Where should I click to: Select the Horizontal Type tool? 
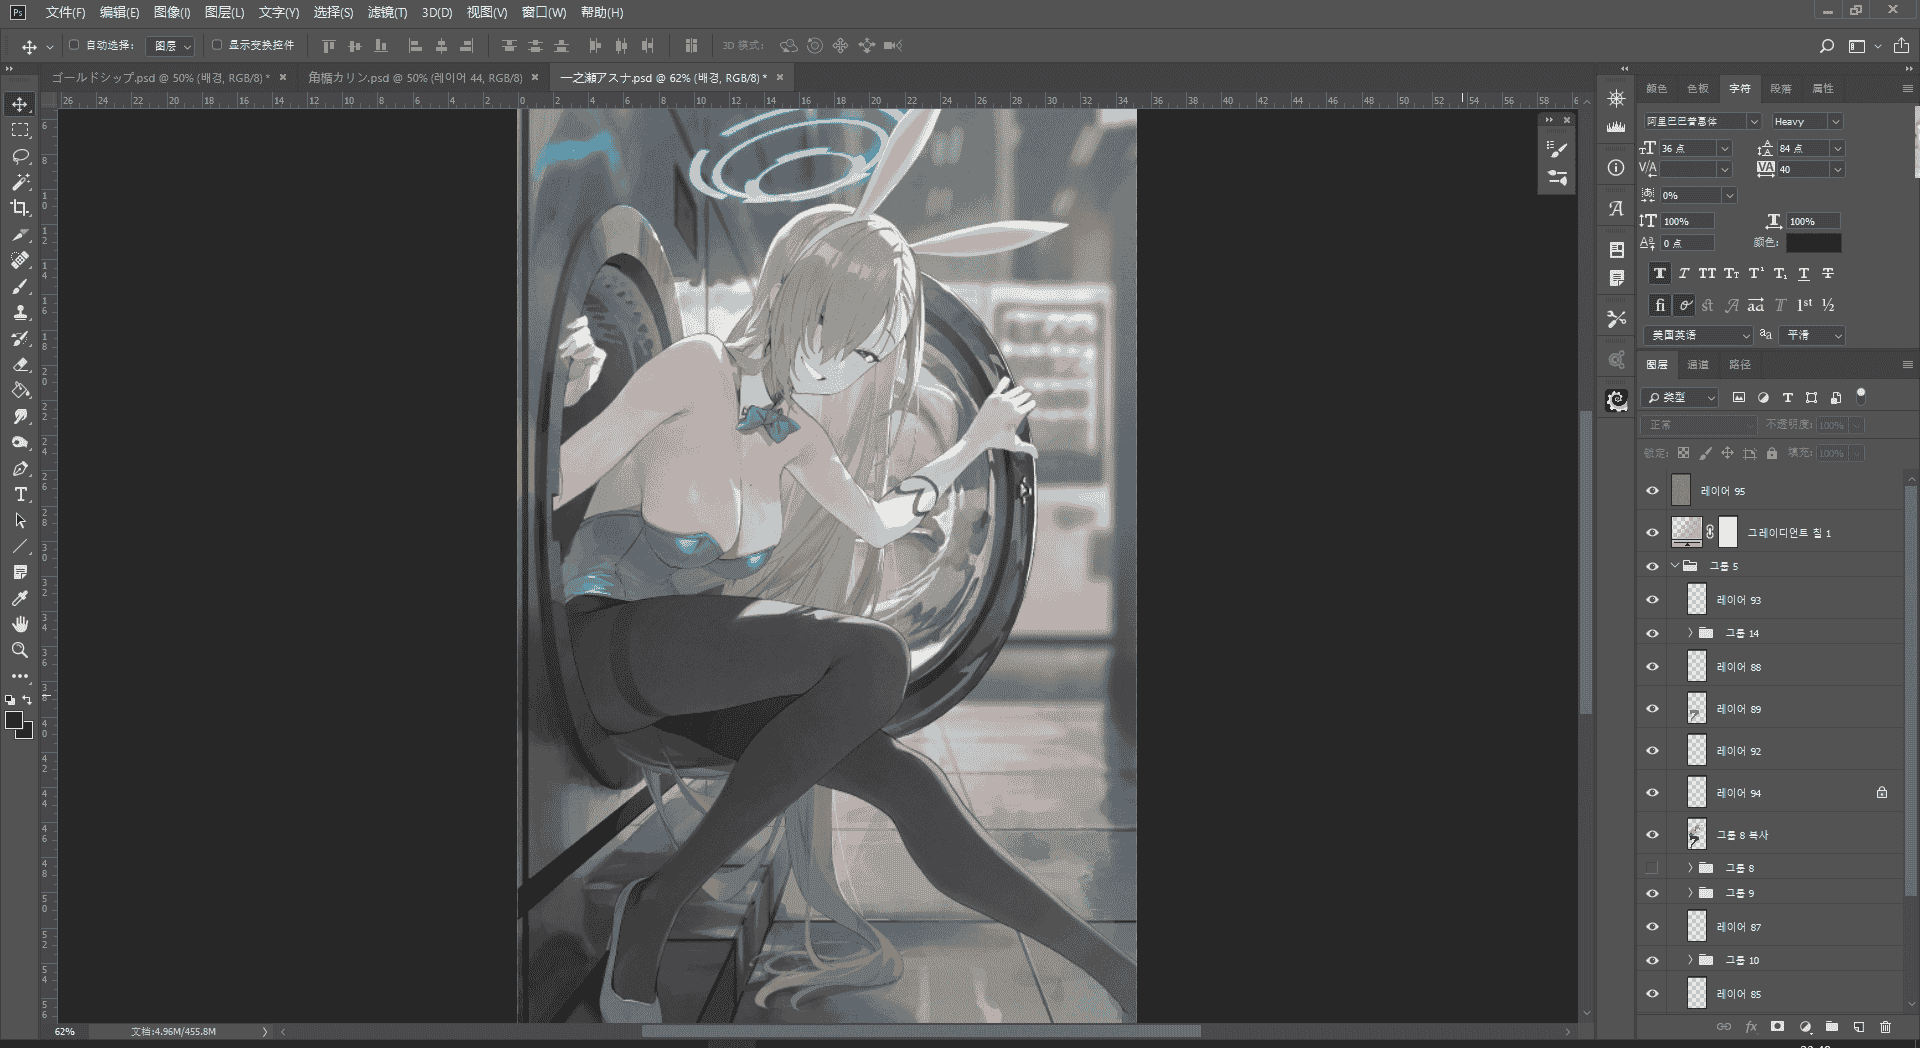pyautogui.click(x=20, y=495)
